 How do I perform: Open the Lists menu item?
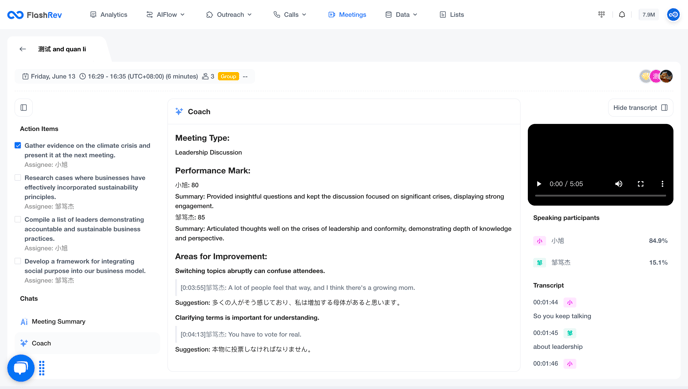(452, 14)
